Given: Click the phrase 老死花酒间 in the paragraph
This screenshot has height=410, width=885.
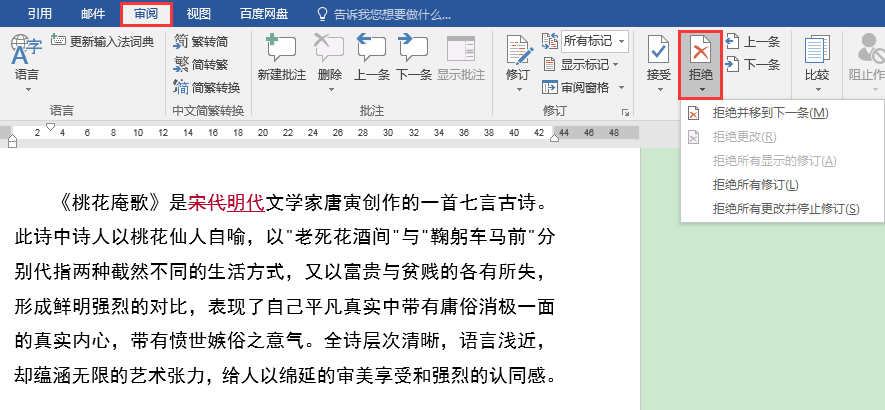Looking at the screenshot, I should (x=344, y=238).
